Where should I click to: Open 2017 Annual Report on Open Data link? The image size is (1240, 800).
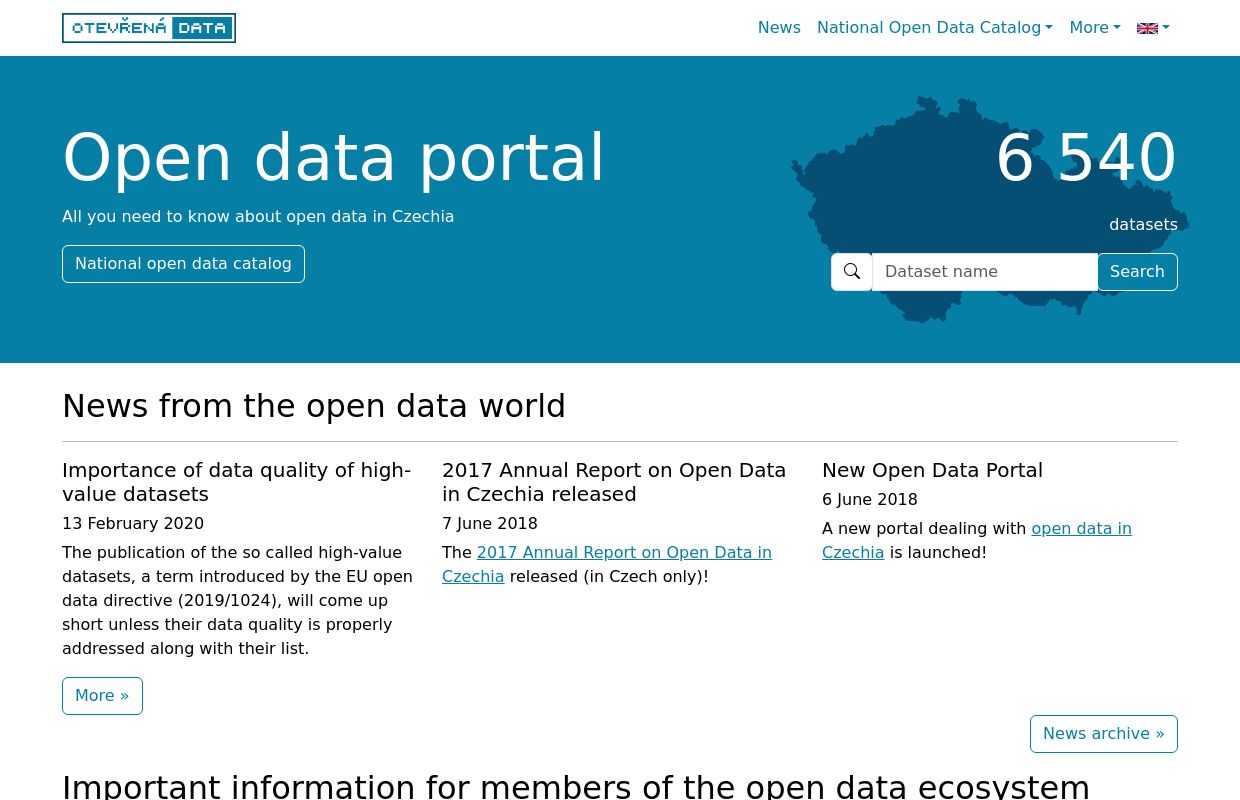tap(607, 564)
